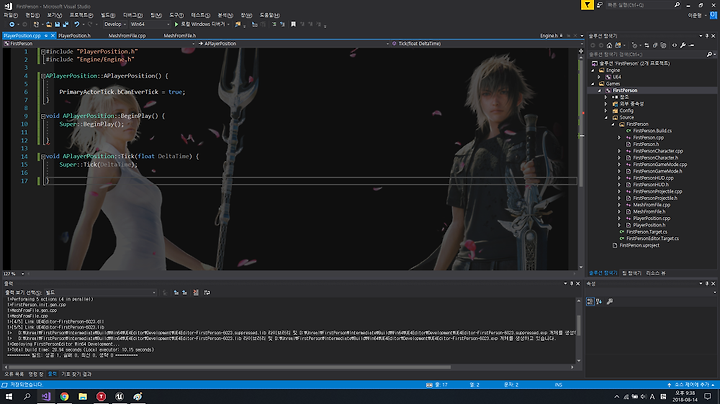Click the Solution Explorer Preview Selected Items icon
The image size is (720, 404).
[x=692, y=45]
